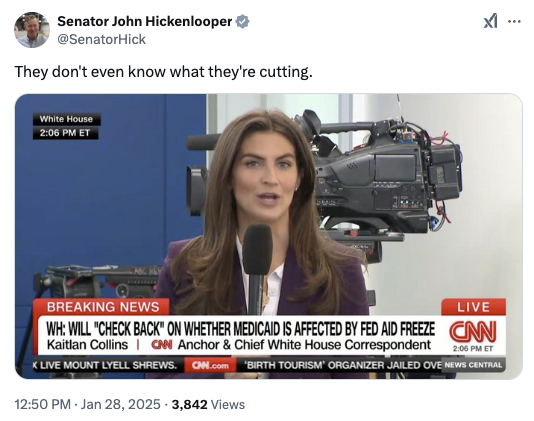This screenshot has height=421, width=534.
Task: Click the blue verified checkmark badge
Action: [242, 21]
